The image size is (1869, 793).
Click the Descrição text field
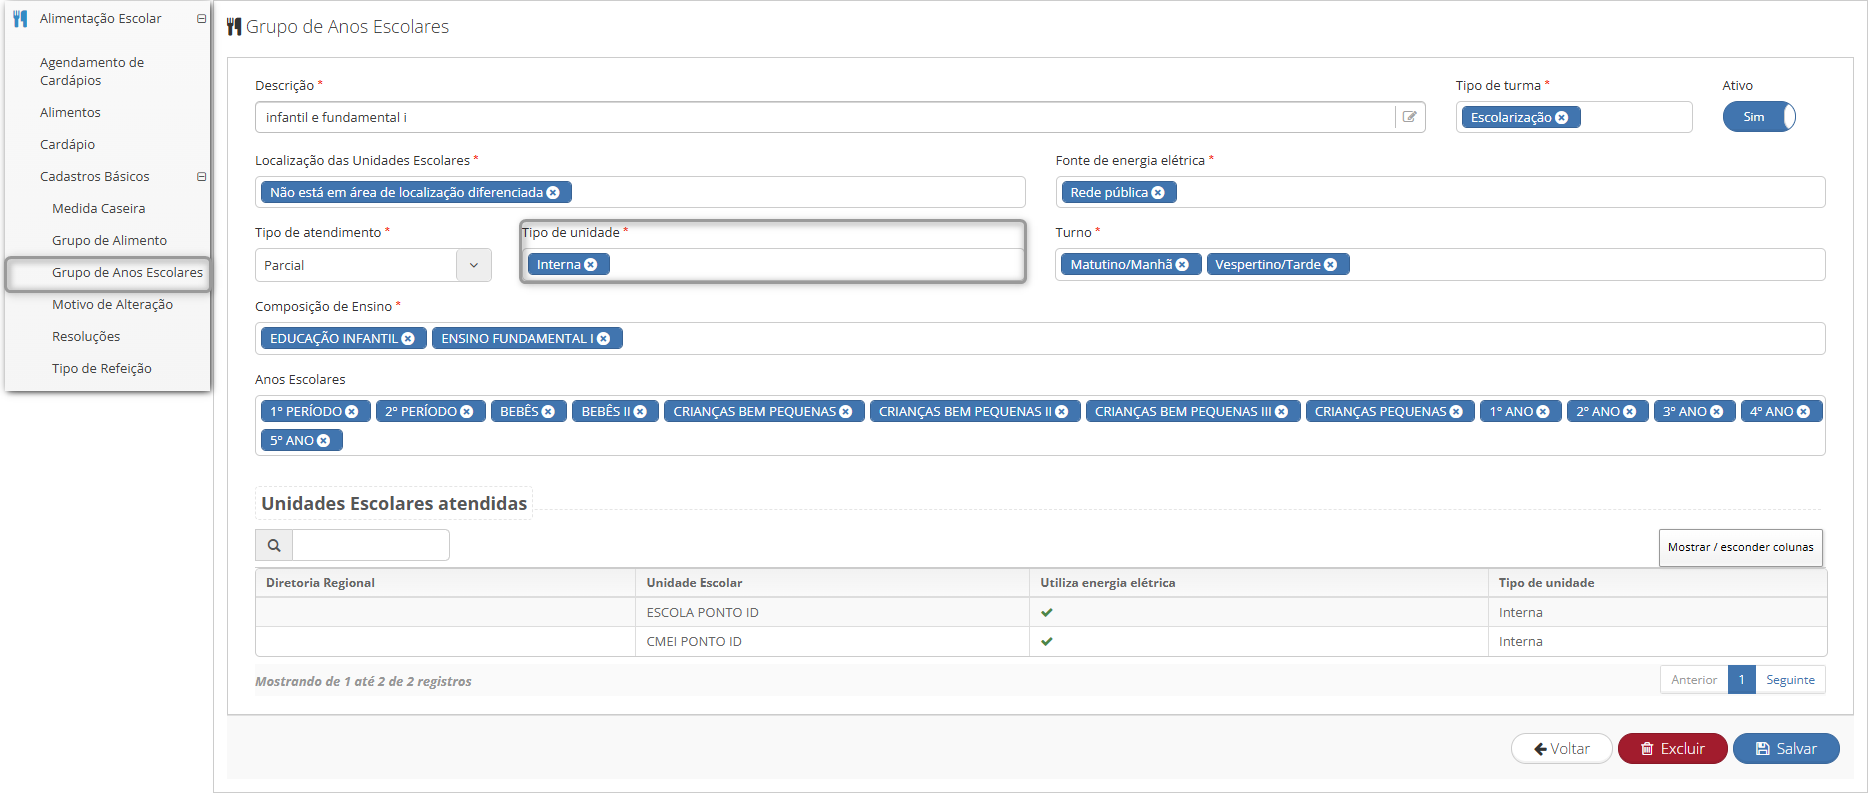tap(825, 117)
